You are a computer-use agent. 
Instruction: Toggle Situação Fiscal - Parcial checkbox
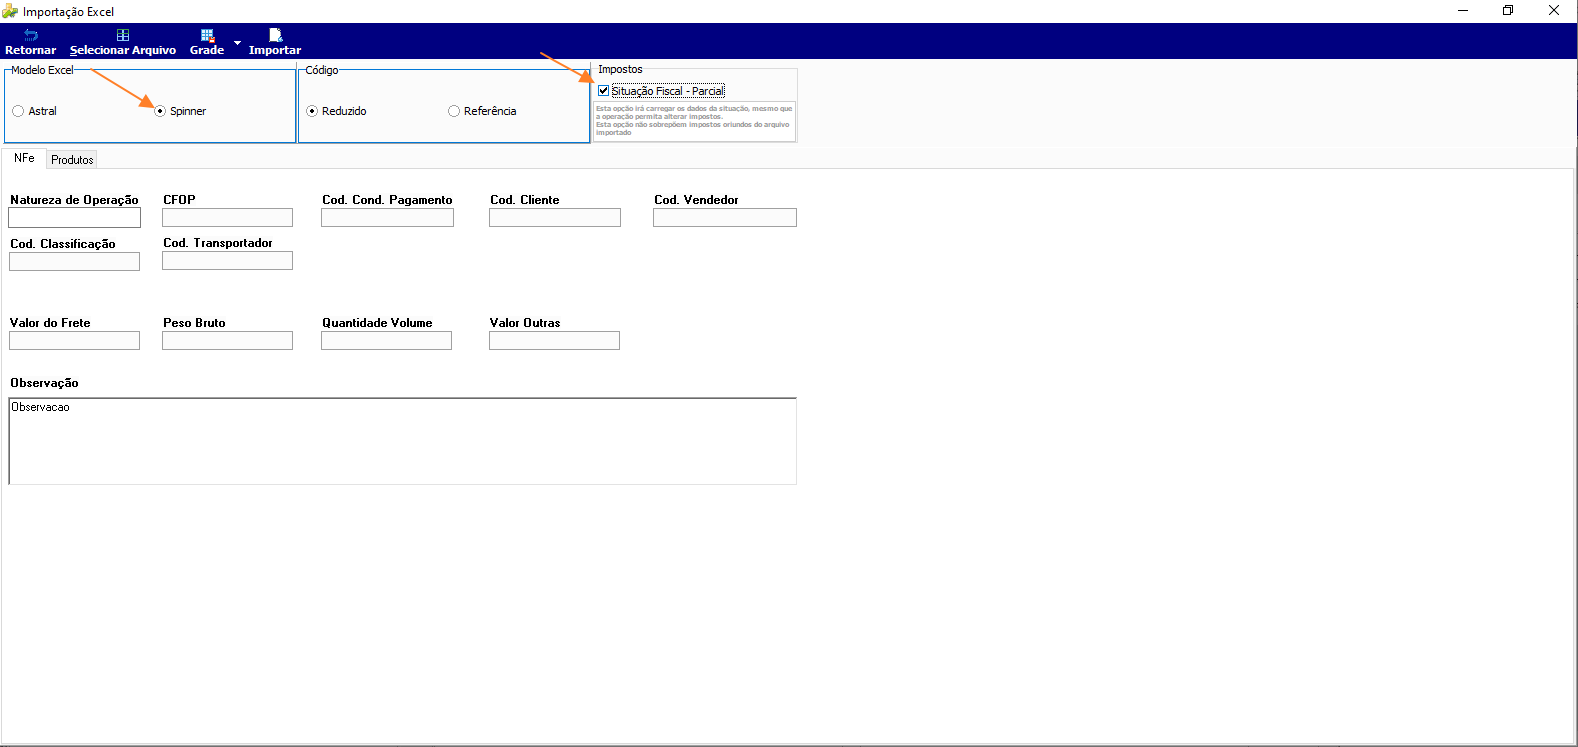point(603,91)
